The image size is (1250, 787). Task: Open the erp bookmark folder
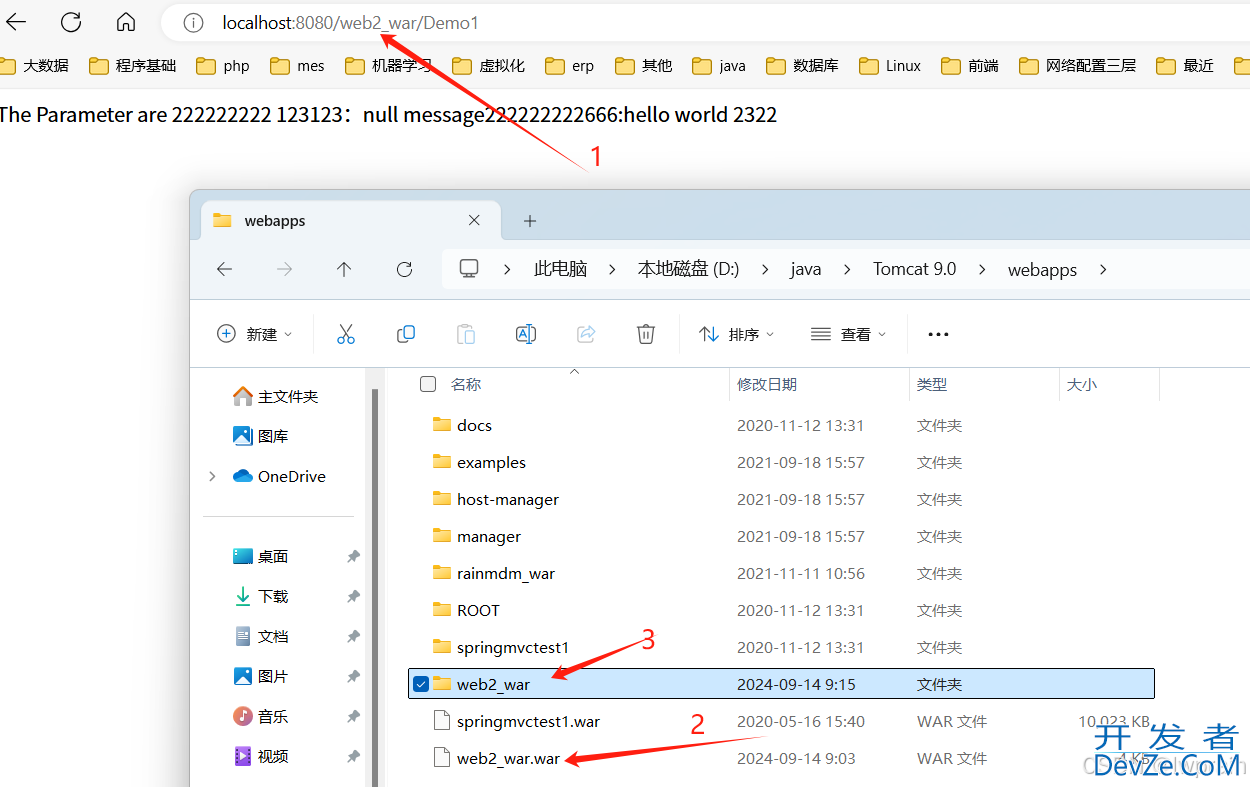click(x=570, y=66)
